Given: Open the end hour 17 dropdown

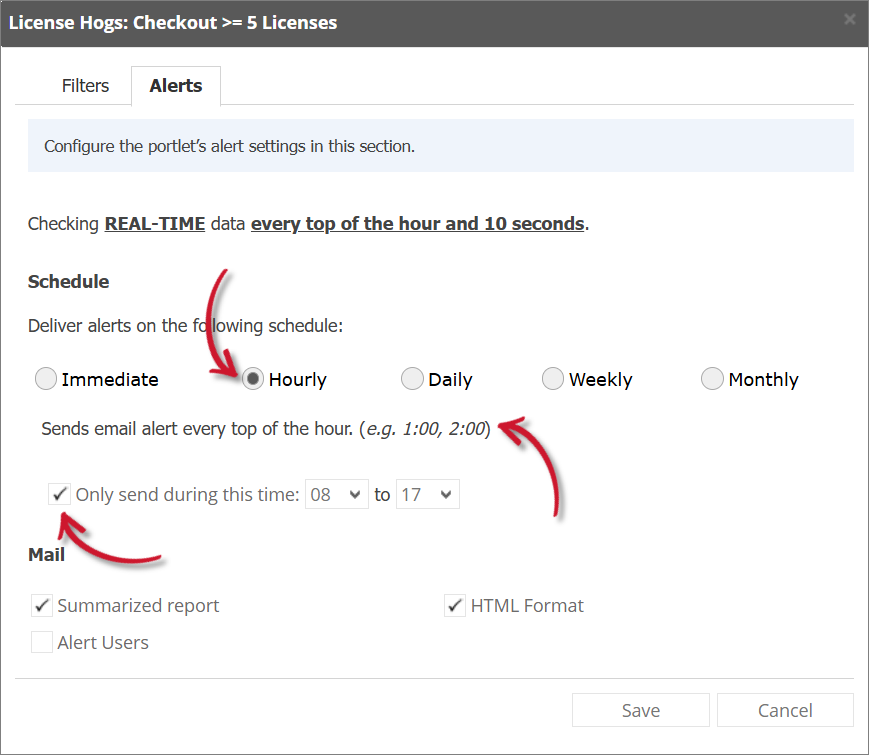Looking at the screenshot, I should [x=427, y=494].
